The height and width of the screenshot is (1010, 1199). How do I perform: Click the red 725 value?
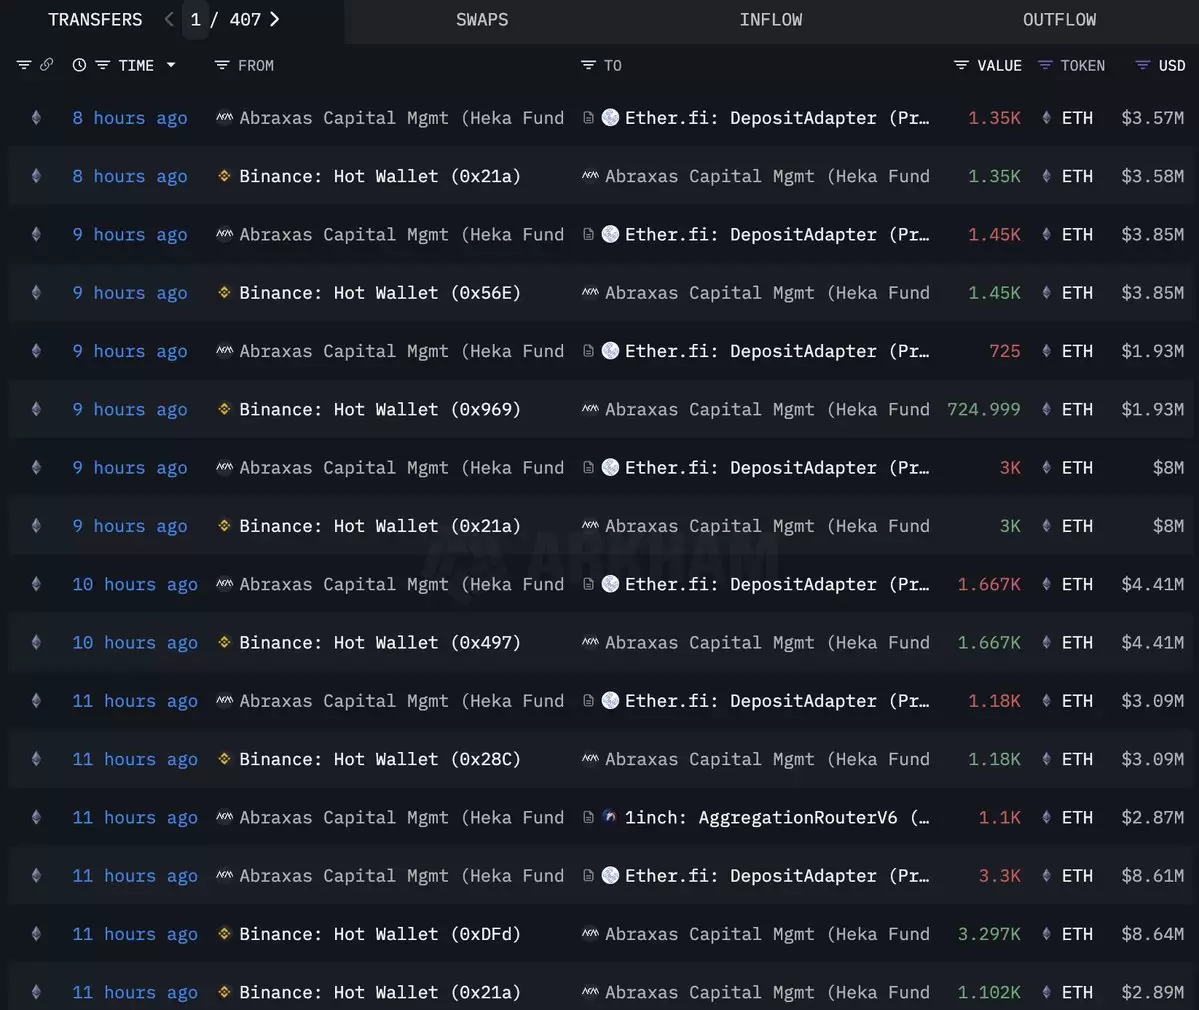(x=1005, y=351)
